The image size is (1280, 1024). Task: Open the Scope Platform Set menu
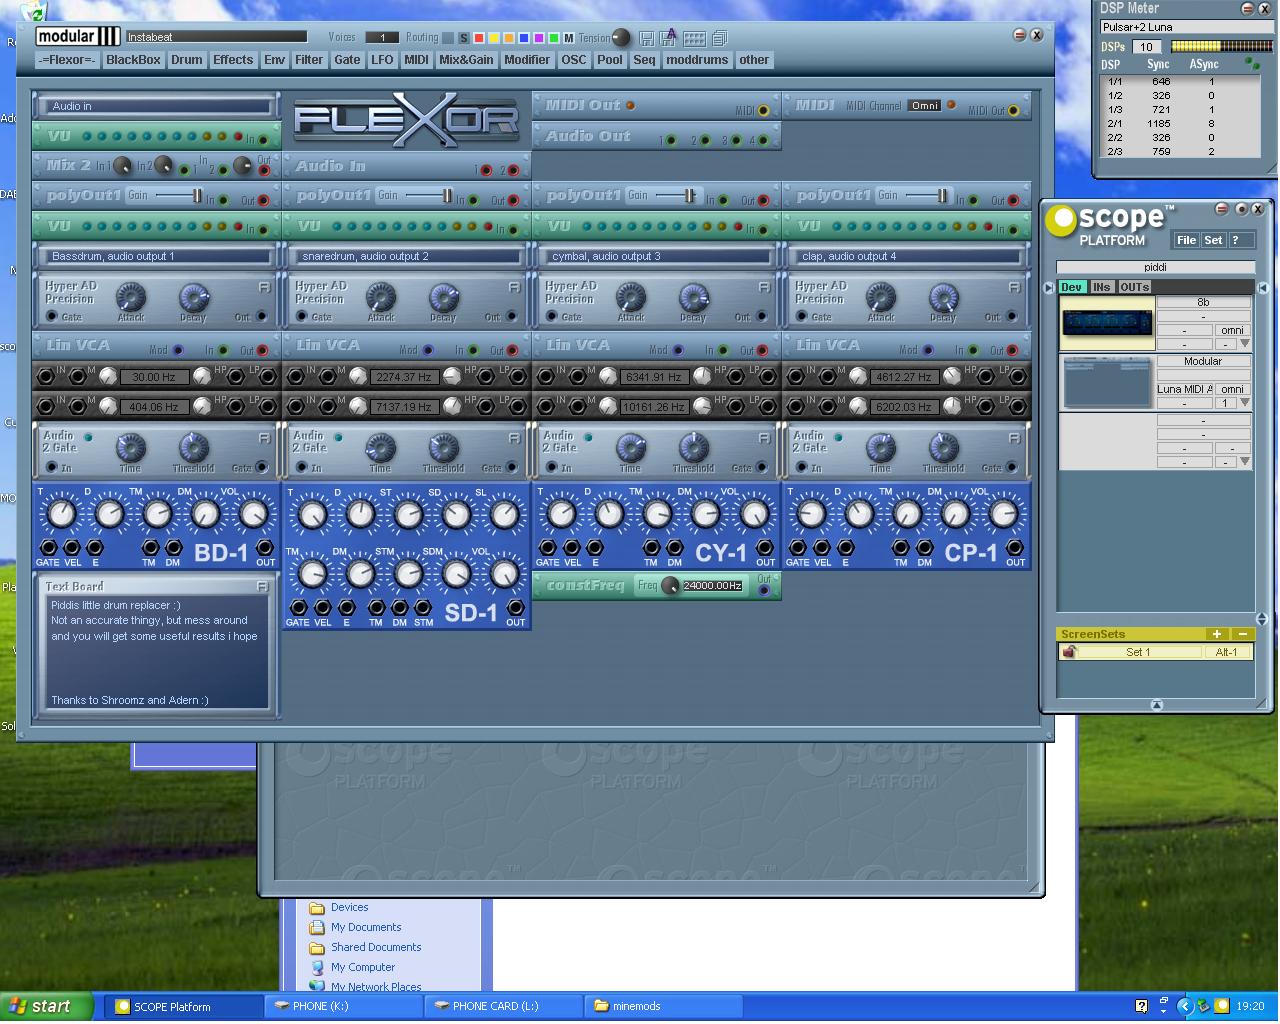tap(1213, 240)
